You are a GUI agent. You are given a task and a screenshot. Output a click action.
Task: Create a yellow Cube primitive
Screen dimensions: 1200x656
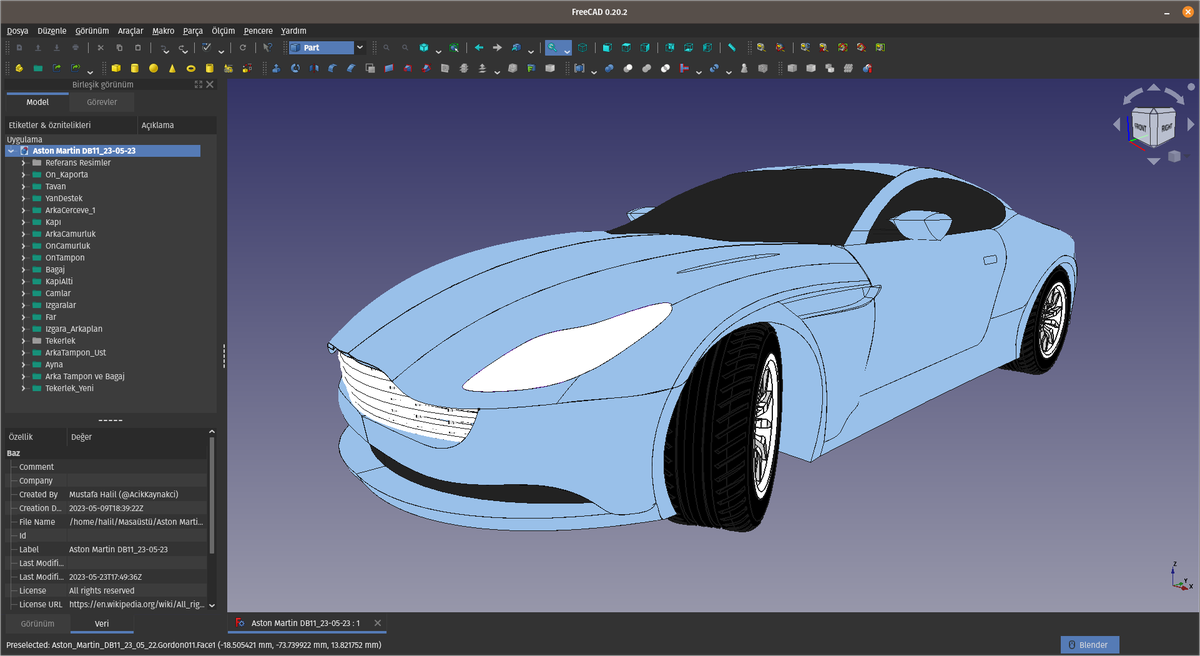116,68
